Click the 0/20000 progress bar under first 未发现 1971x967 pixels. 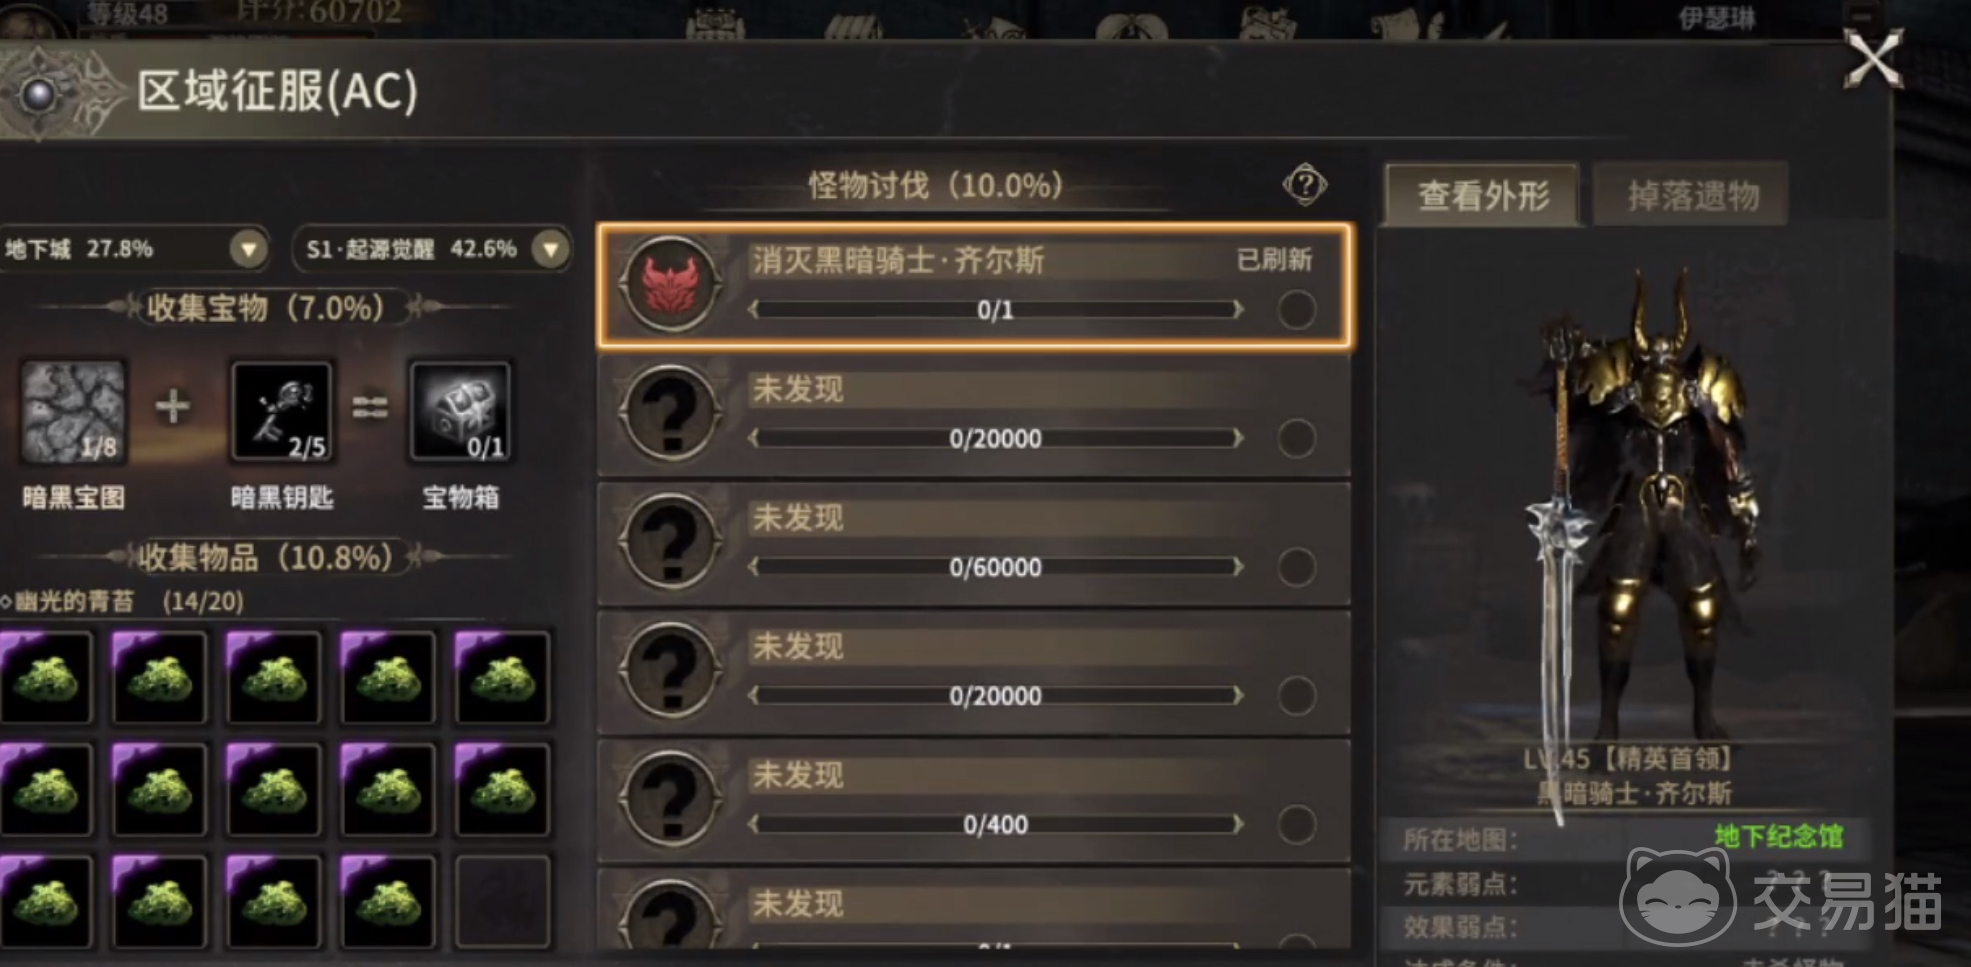click(996, 438)
